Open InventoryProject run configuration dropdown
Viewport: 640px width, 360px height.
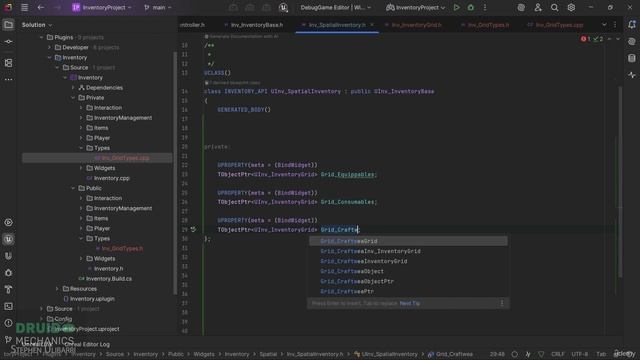[416, 7]
